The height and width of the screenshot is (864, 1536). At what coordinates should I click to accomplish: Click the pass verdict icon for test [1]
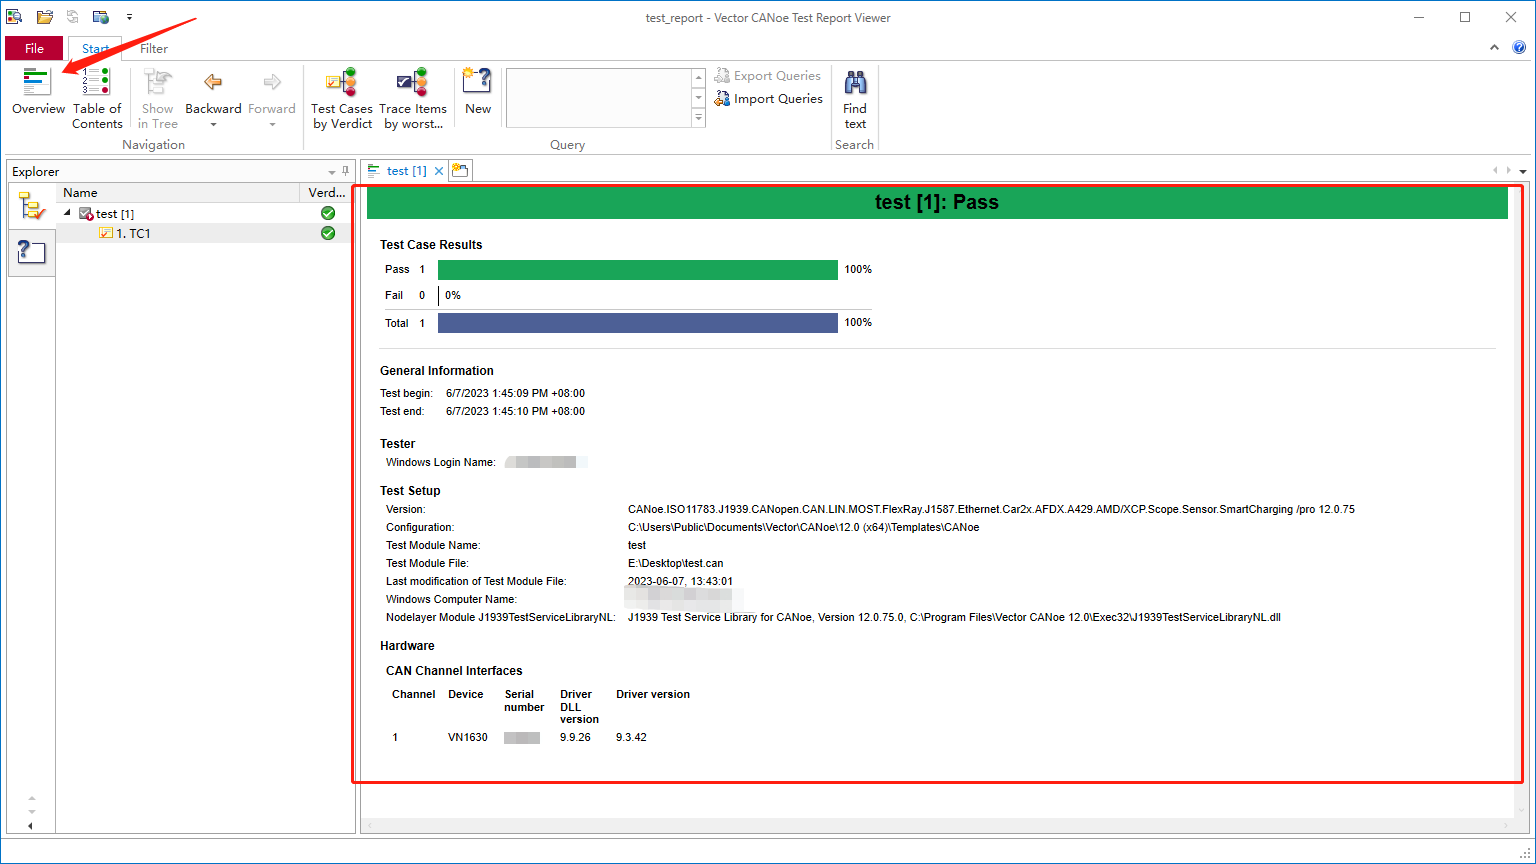pyautogui.click(x=328, y=213)
